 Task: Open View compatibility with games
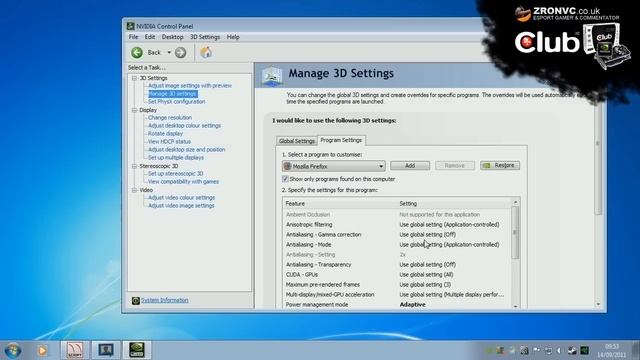183,182
